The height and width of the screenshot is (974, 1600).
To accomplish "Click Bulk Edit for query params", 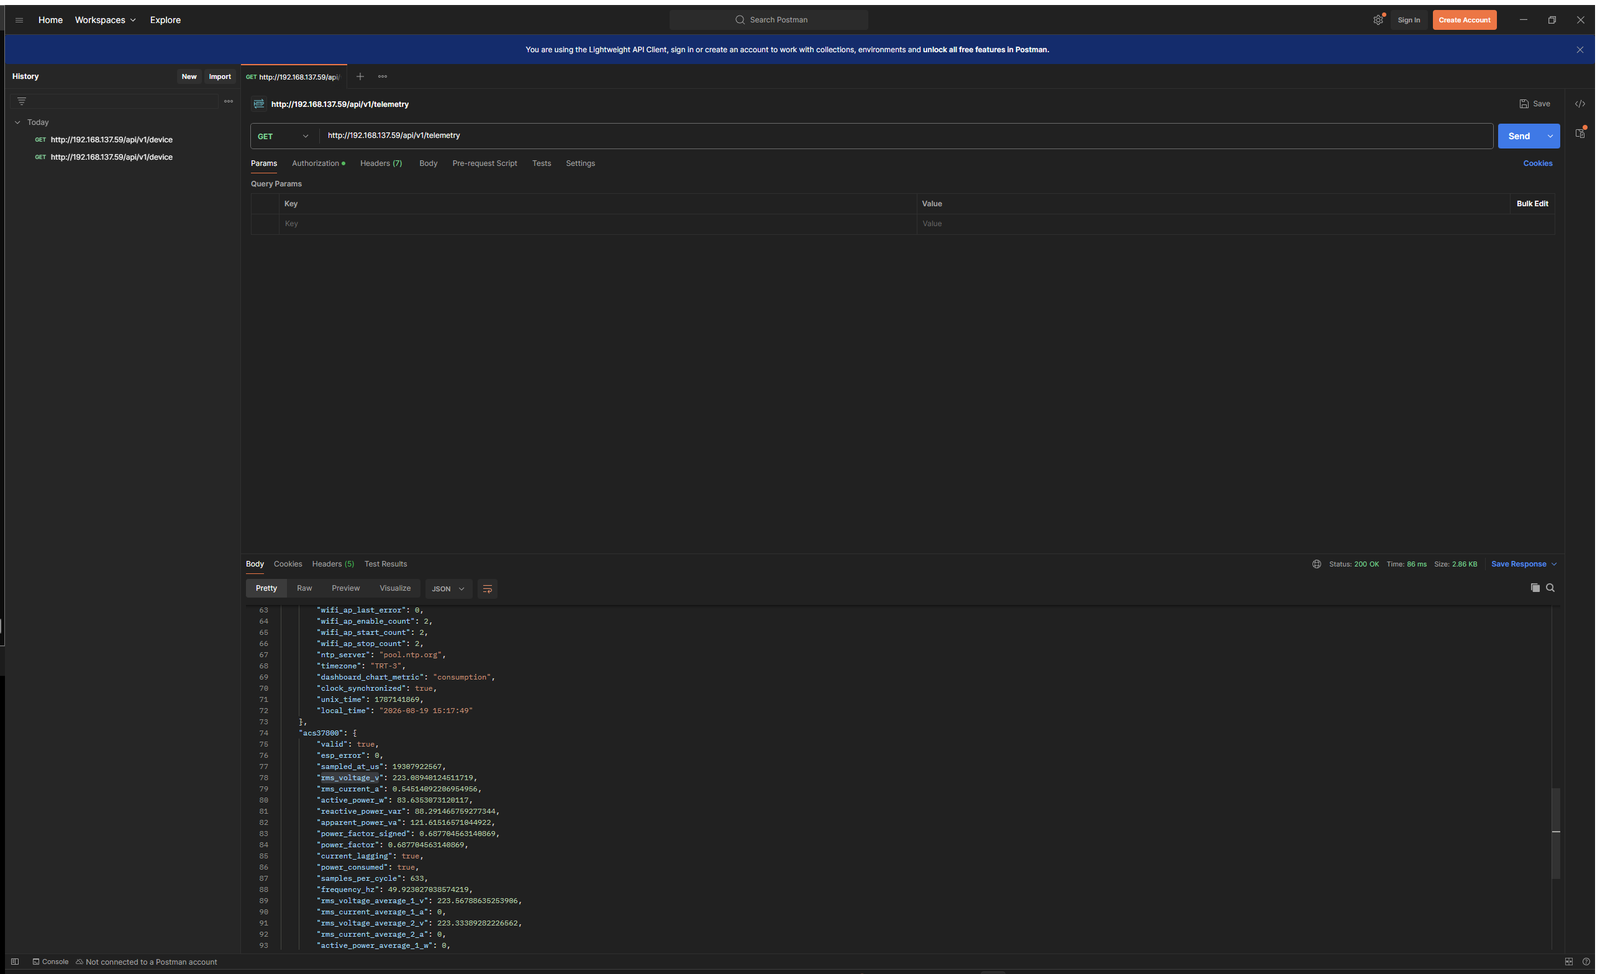I will 1532,203.
